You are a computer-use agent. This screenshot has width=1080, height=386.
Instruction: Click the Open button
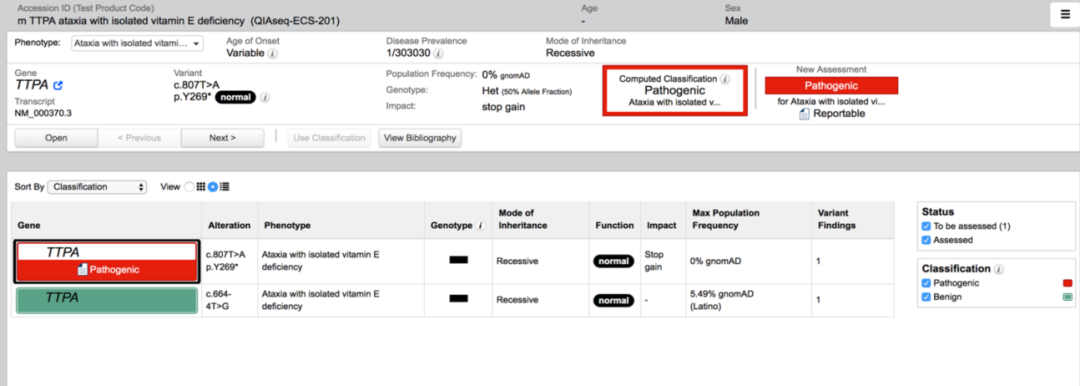click(x=56, y=138)
